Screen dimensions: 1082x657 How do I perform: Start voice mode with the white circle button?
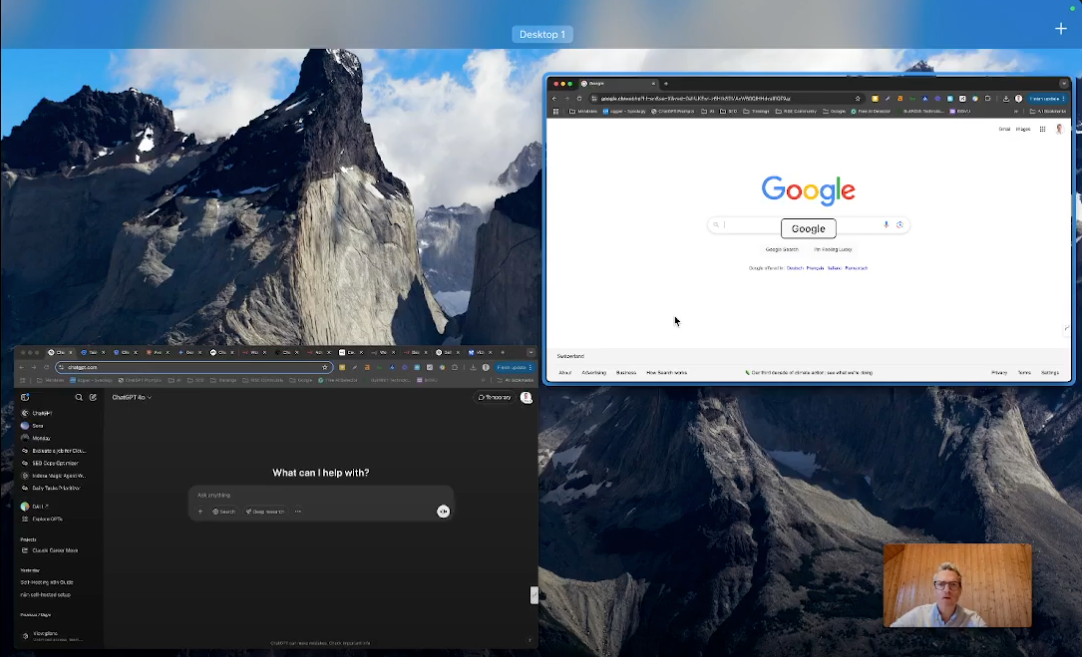[443, 511]
